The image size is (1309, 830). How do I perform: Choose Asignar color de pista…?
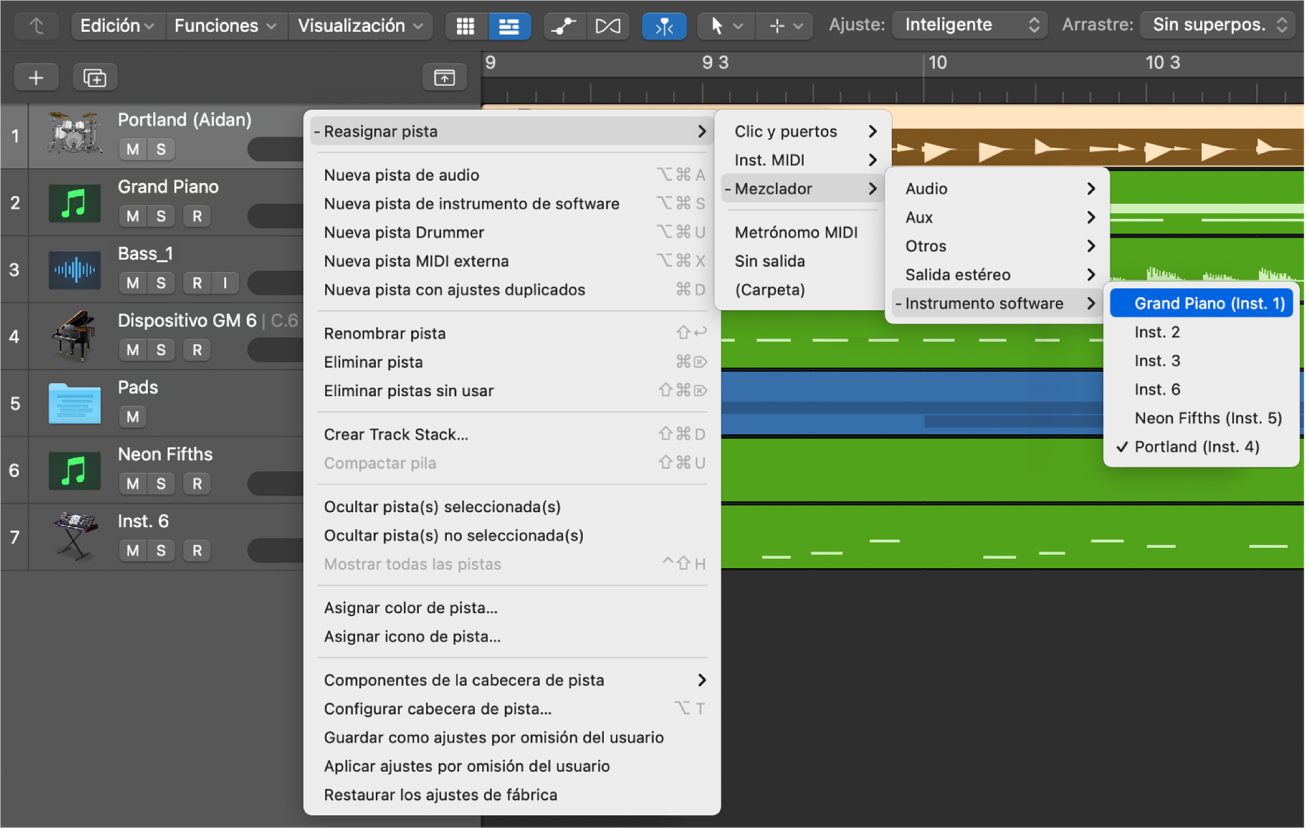pos(512,608)
